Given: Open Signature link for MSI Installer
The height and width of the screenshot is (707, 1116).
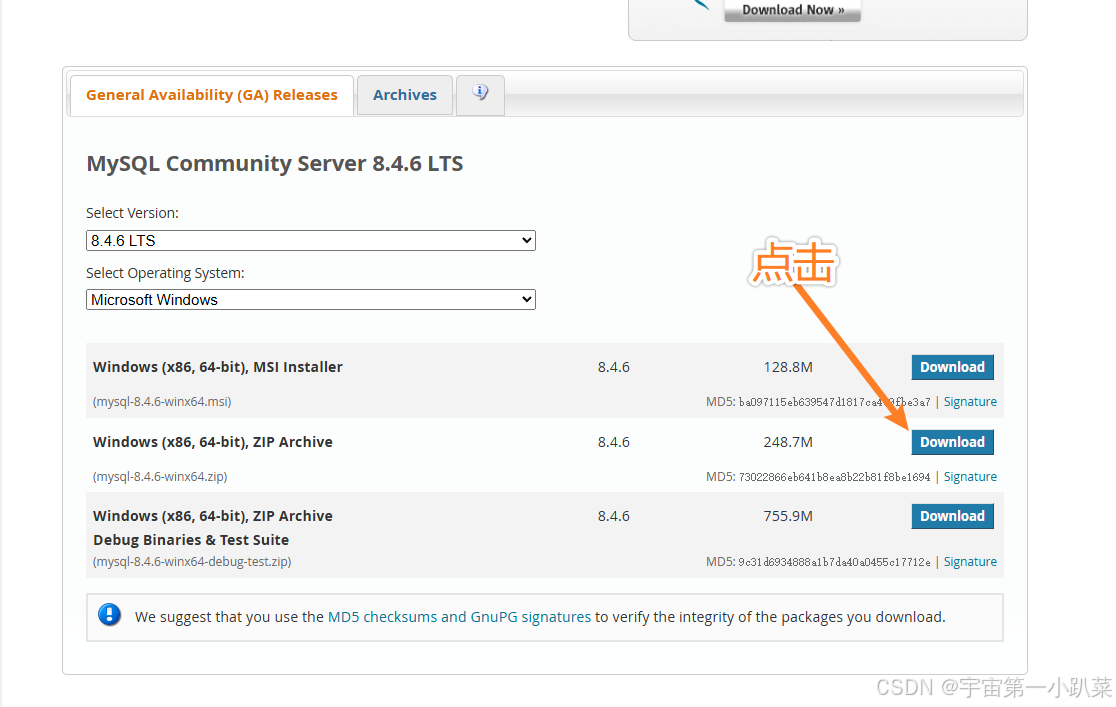Looking at the screenshot, I should click(x=970, y=402).
